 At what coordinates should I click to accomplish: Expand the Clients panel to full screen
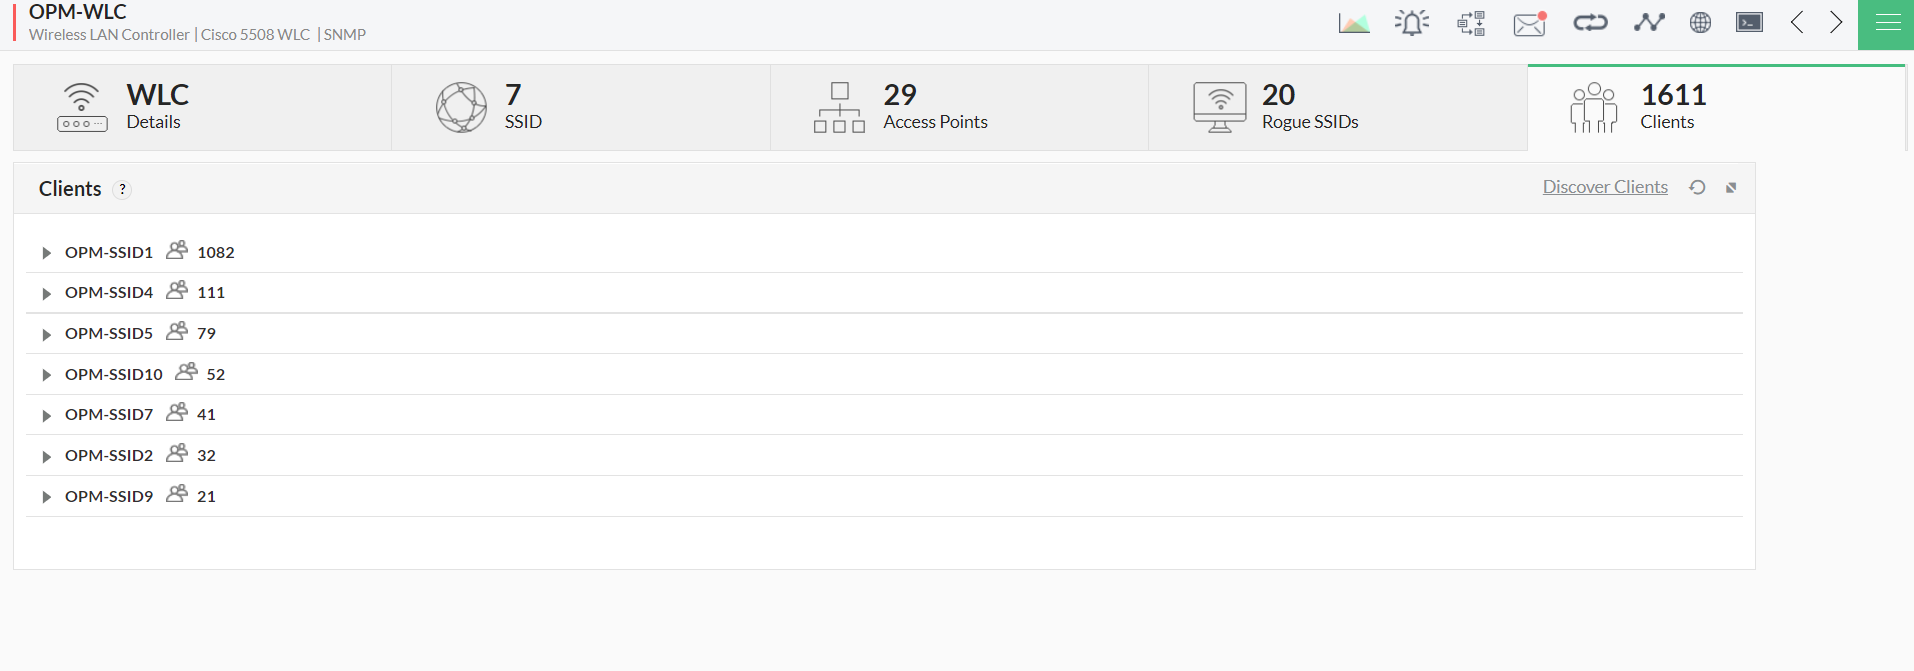click(x=1731, y=187)
